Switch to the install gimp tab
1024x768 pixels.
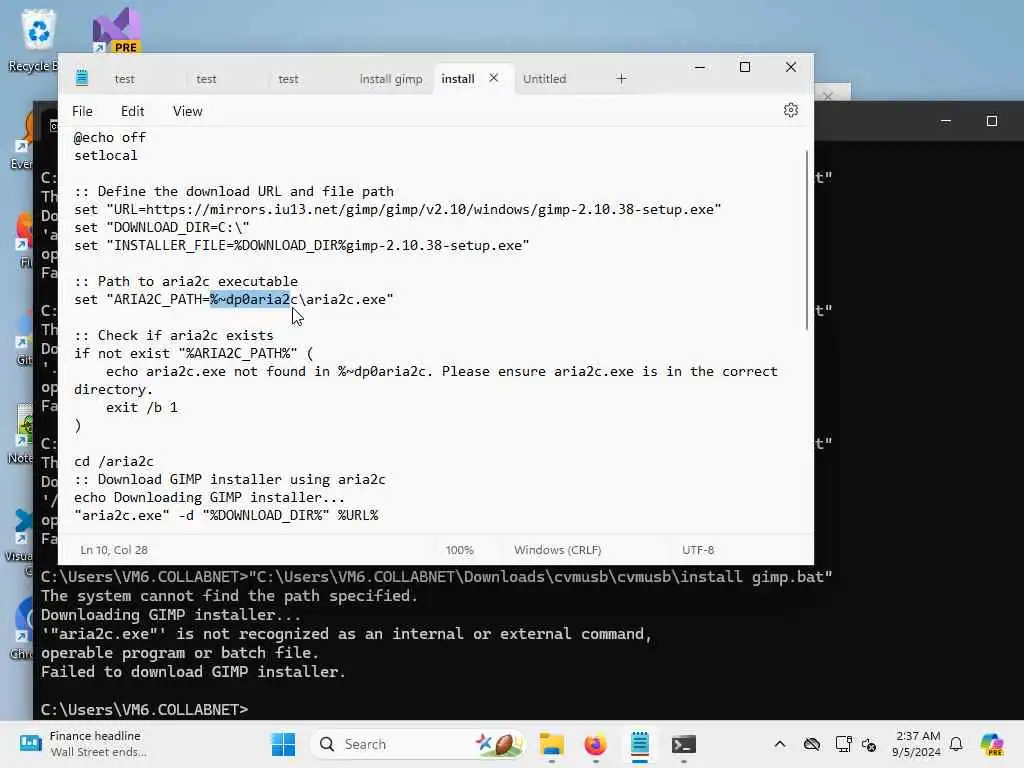click(391, 79)
